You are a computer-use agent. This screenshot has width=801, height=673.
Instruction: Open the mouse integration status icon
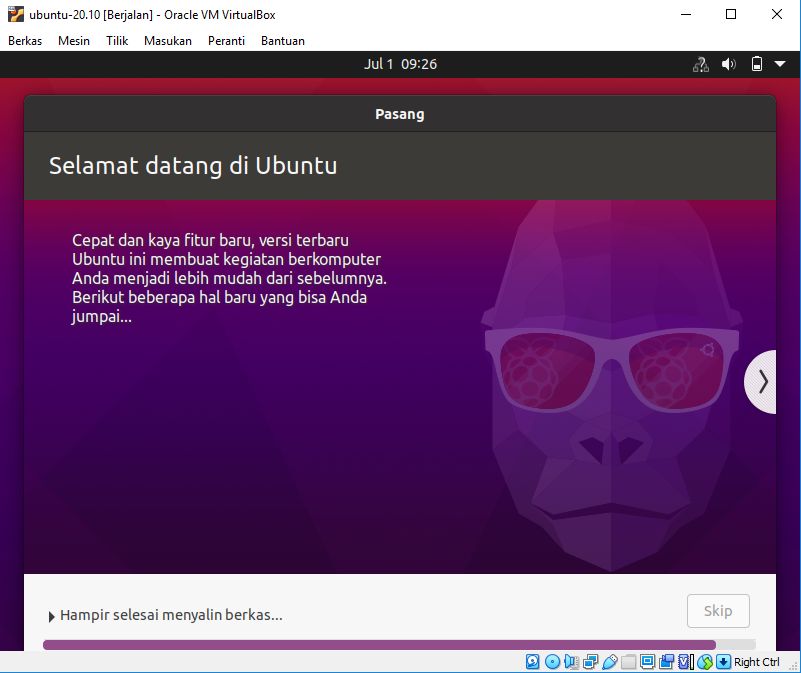(x=704, y=662)
